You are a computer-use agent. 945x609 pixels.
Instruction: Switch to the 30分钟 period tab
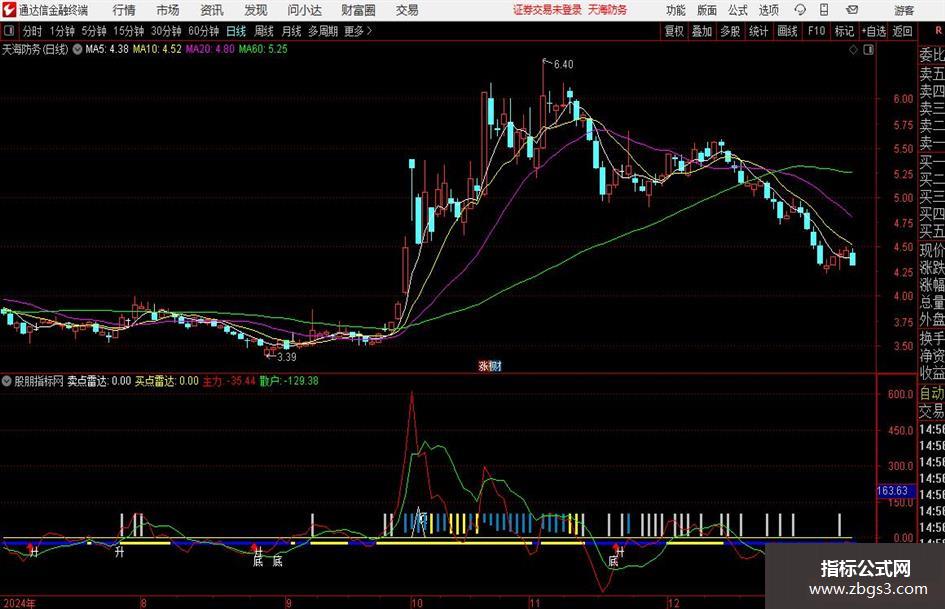click(166, 31)
